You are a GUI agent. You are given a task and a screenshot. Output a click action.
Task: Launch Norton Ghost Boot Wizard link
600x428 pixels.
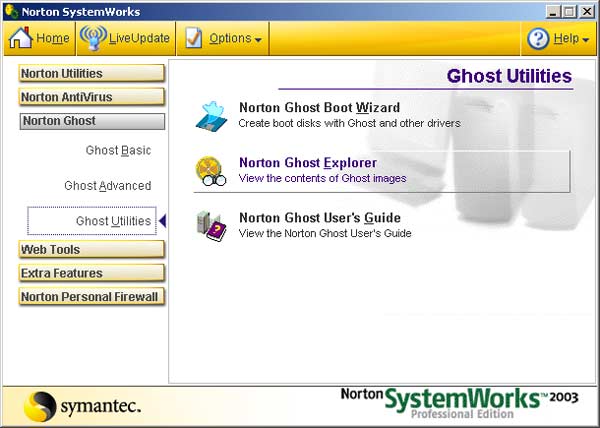pos(320,107)
